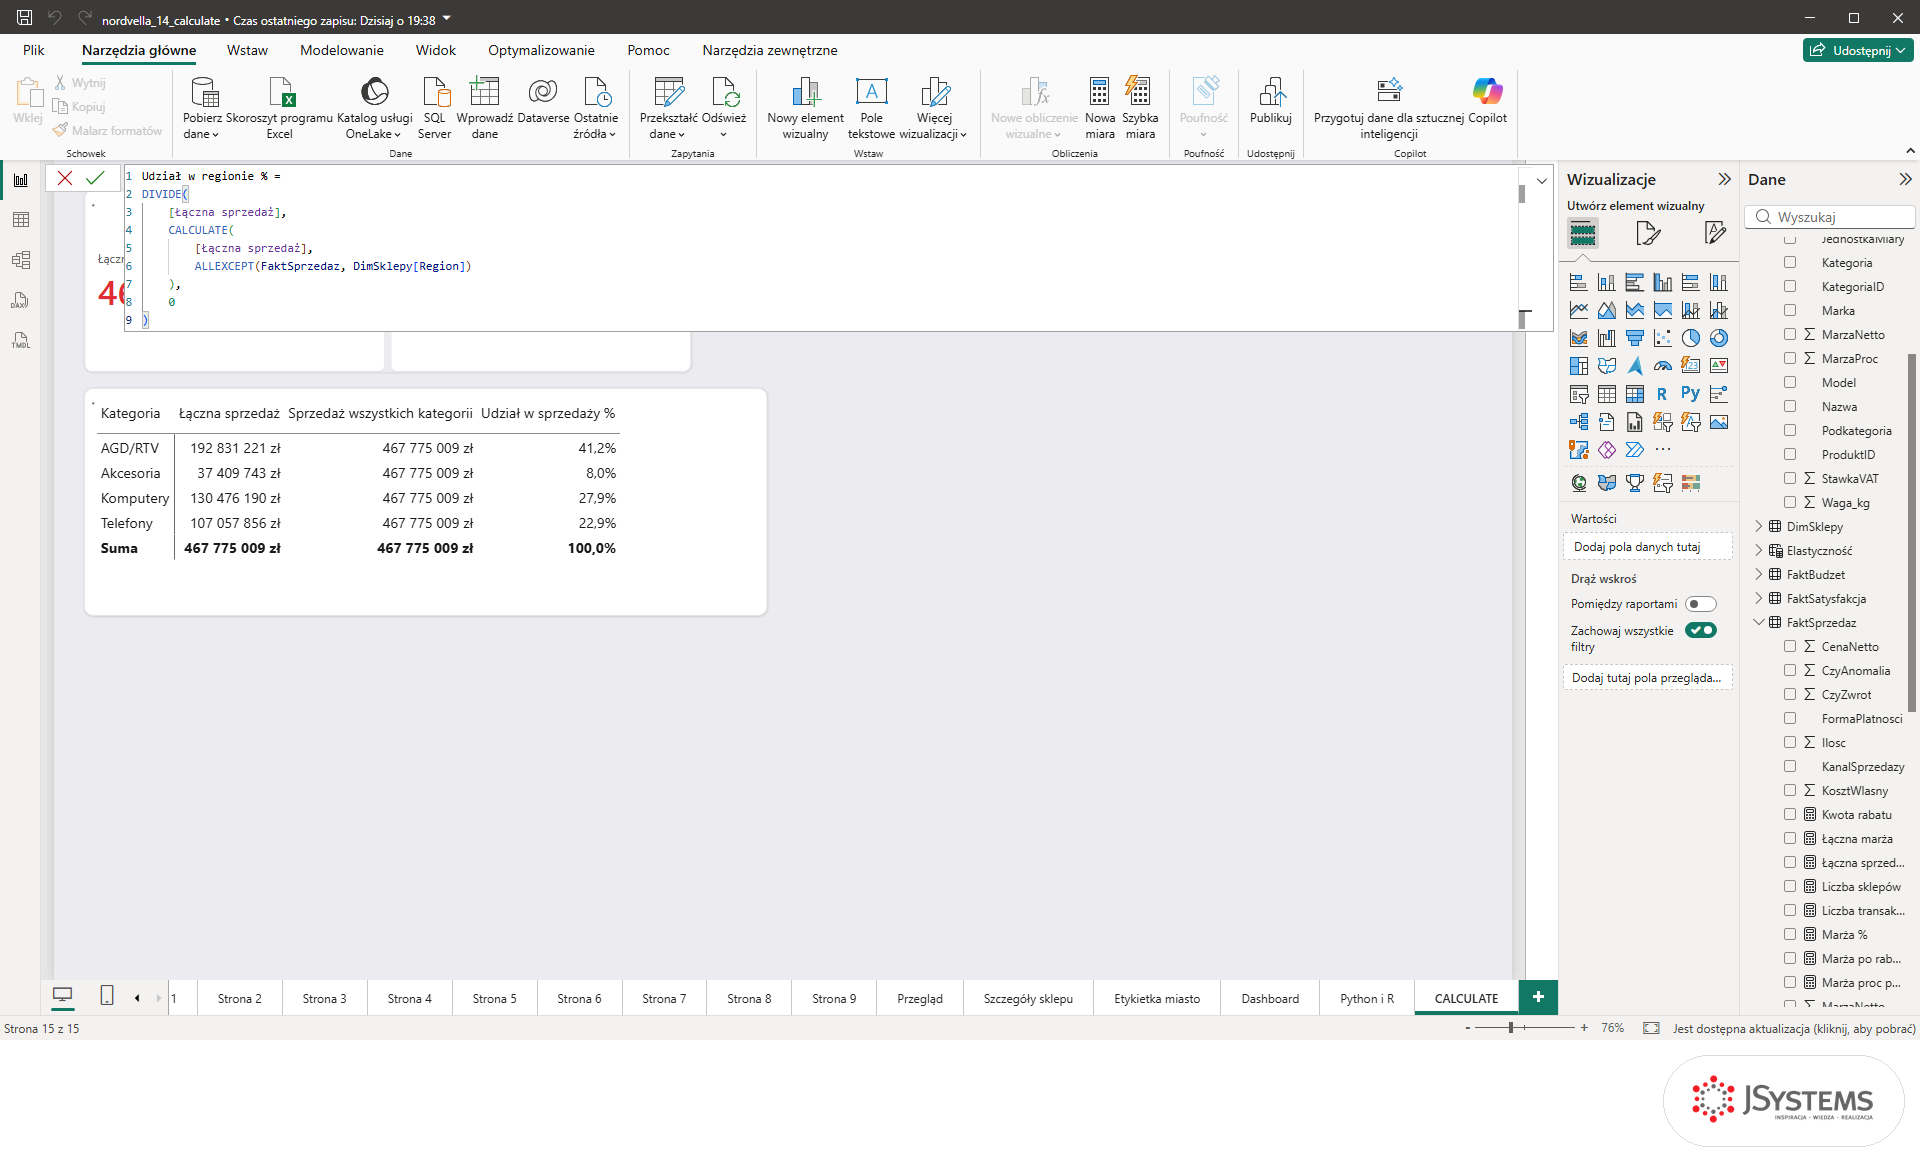
Task: Open the Wstaw ribbon tab
Action: click(x=247, y=50)
